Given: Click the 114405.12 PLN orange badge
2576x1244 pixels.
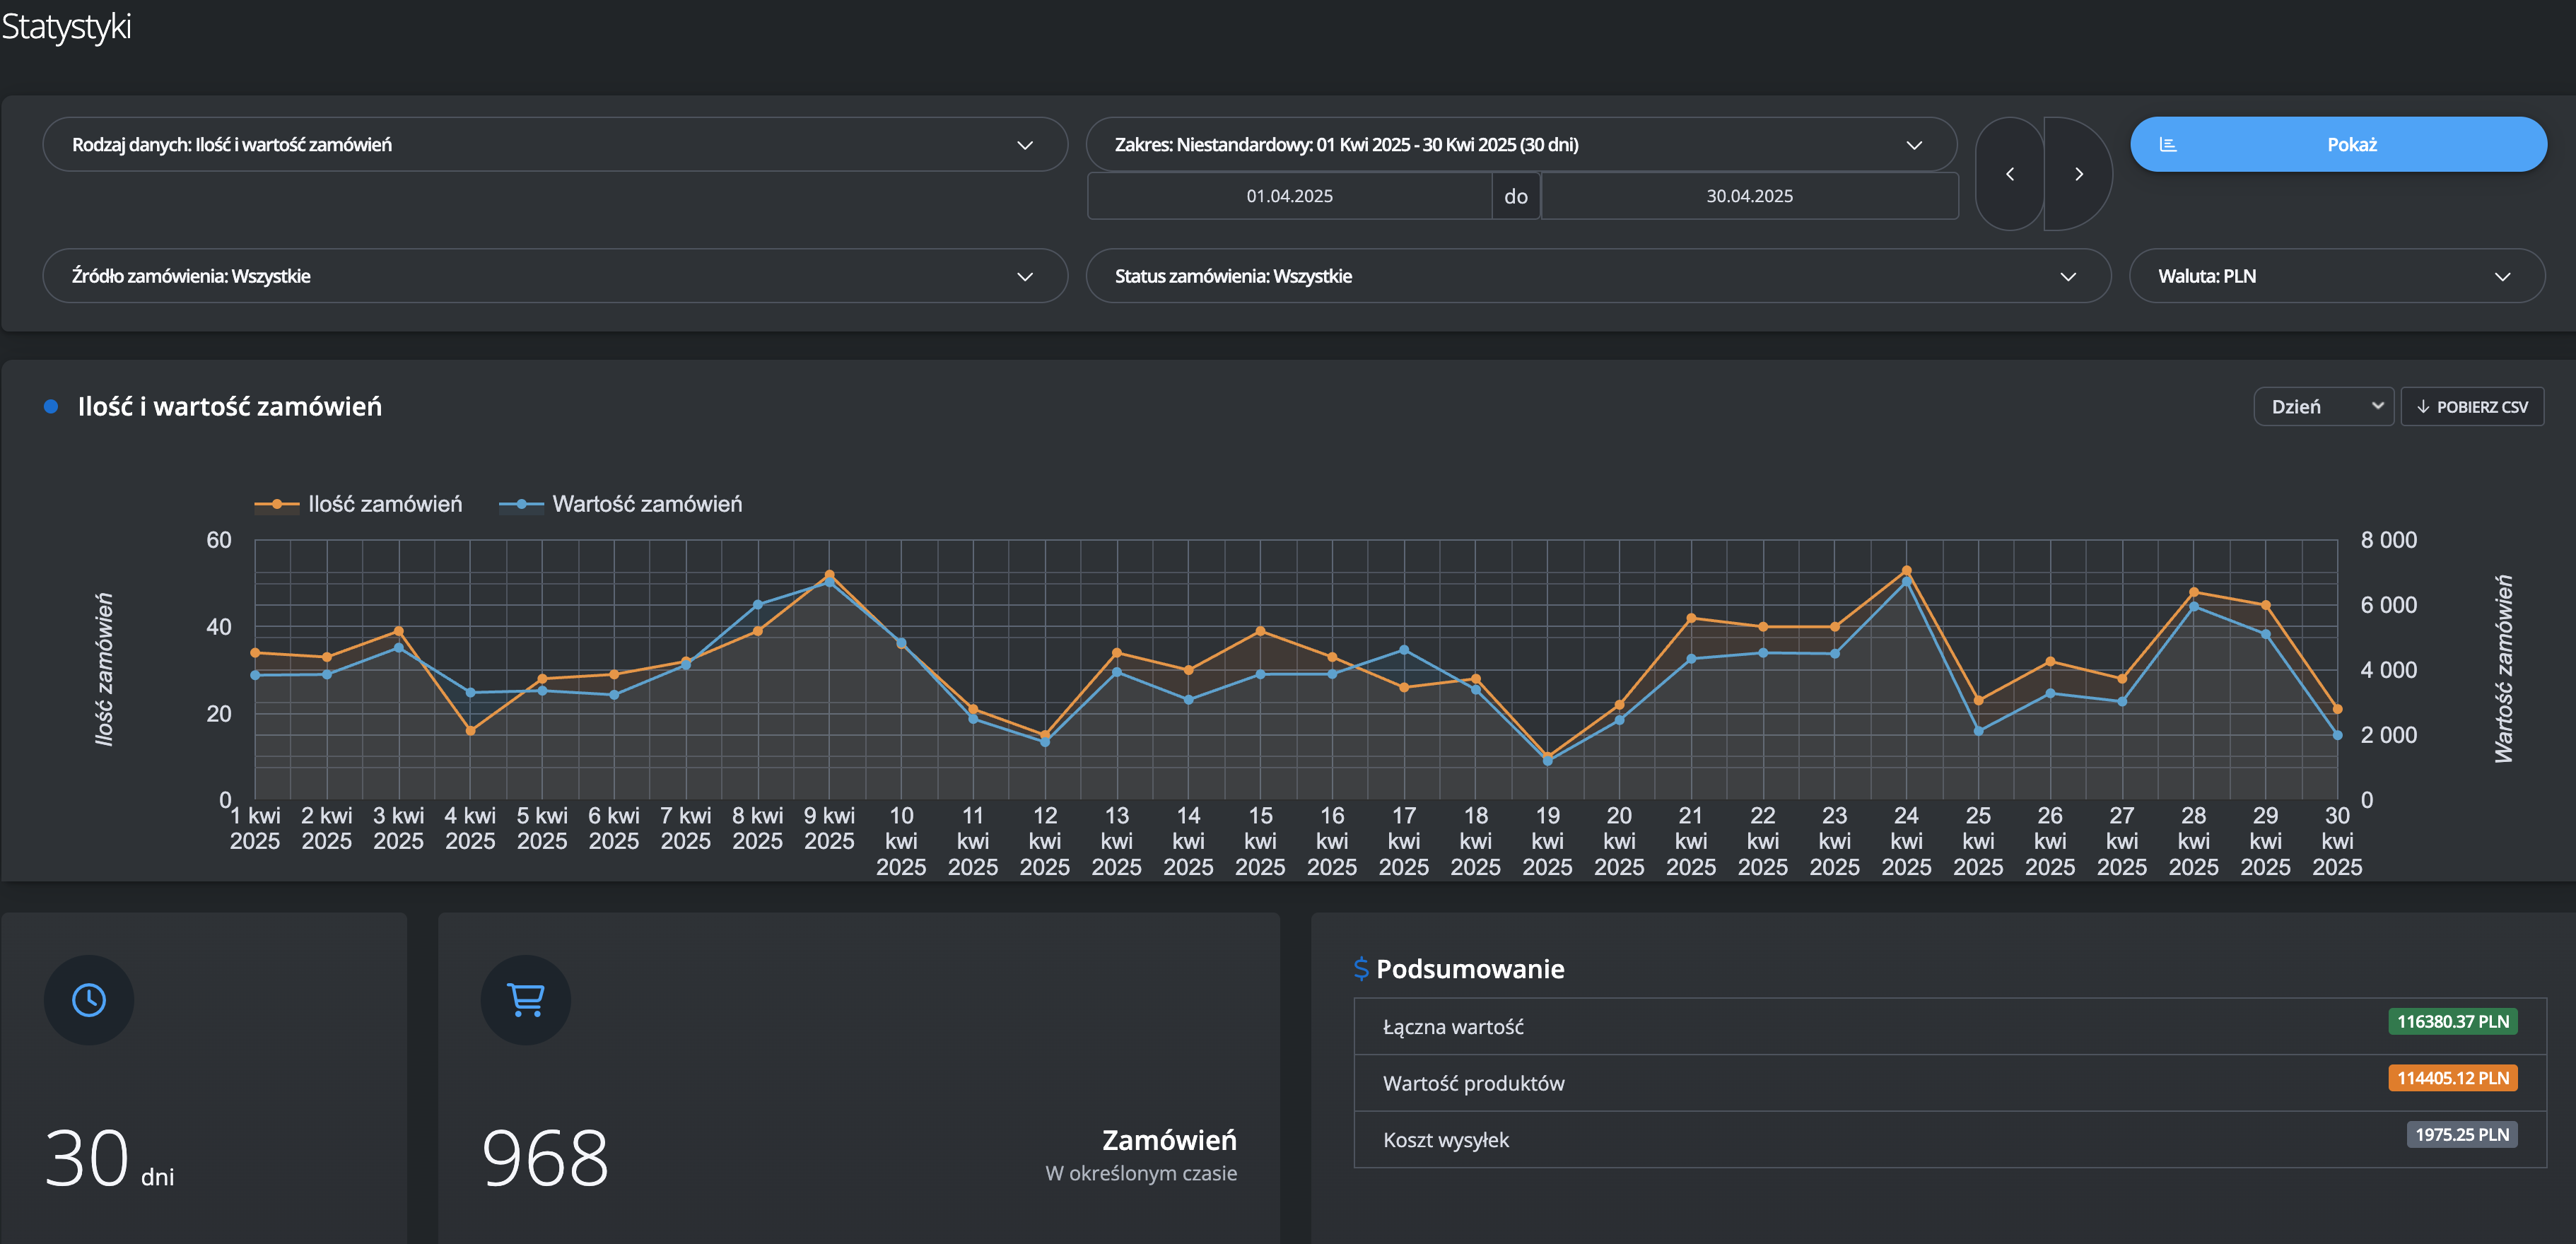Looking at the screenshot, I should tap(2452, 1078).
